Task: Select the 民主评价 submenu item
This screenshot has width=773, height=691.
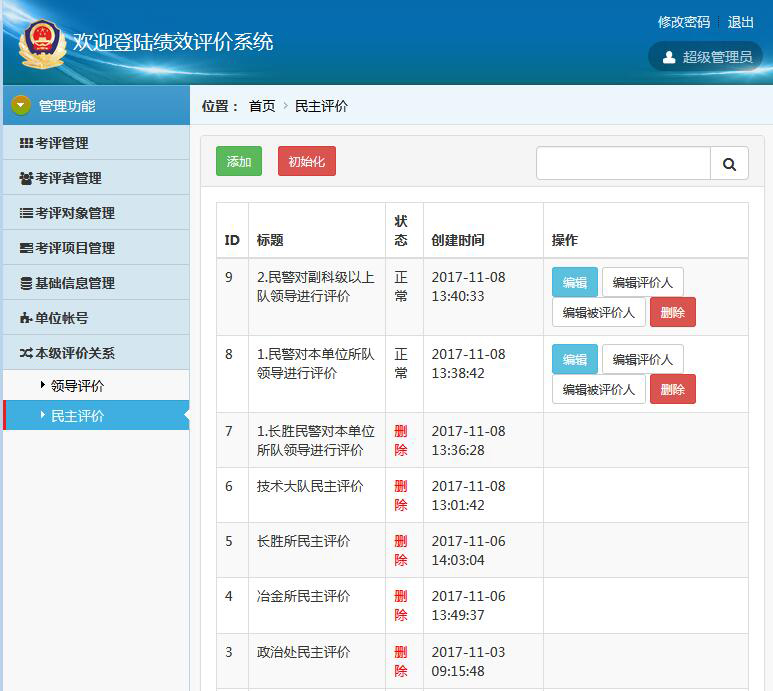Action: (77, 416)
